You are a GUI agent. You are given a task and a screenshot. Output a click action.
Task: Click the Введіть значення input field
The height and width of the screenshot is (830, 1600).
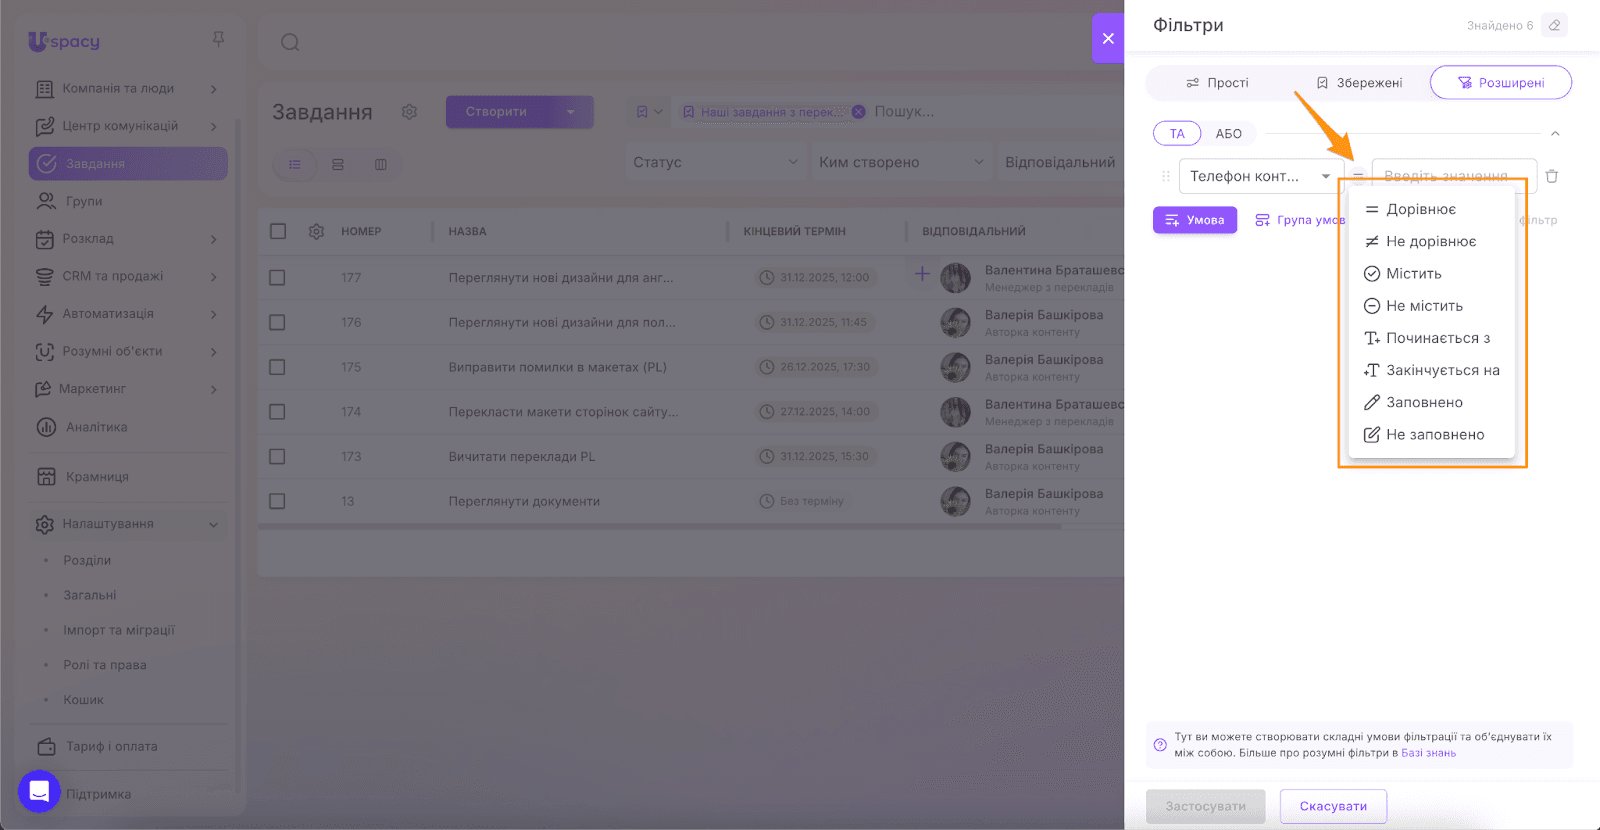click(1454, 176)
